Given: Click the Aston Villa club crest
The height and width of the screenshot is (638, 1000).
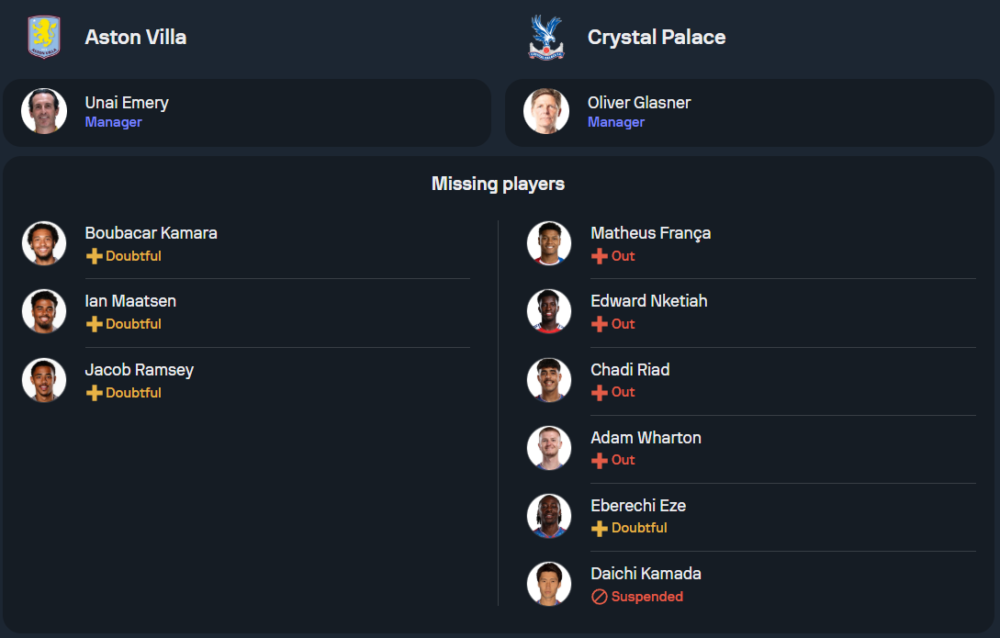Looking at the screenshot, I should click(44, 37).
